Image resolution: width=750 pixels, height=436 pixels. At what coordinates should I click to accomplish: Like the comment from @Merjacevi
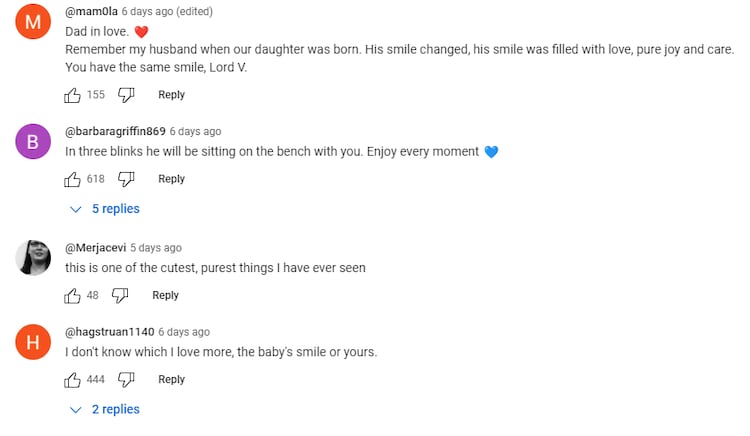coord(73,295)
